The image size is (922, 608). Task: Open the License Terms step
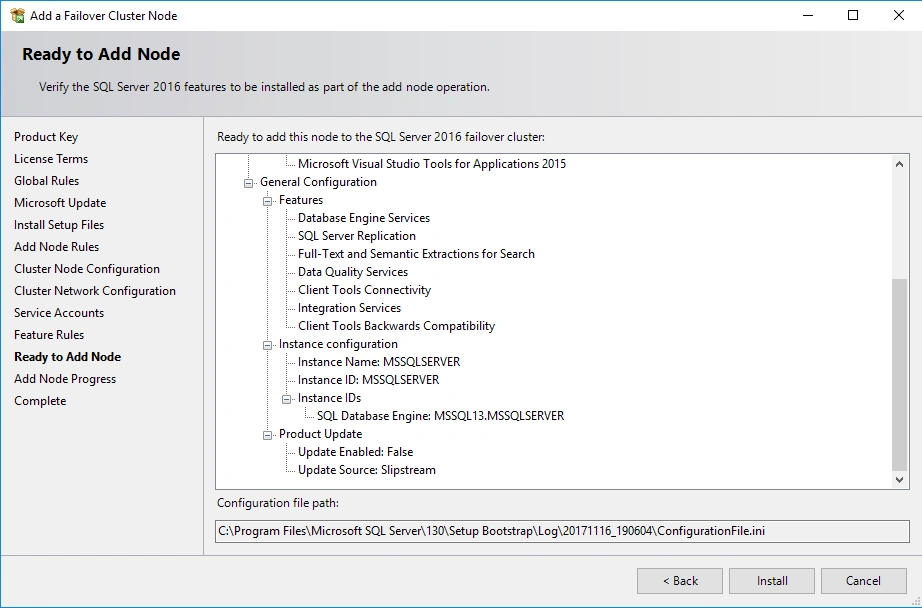pos(51,159)
